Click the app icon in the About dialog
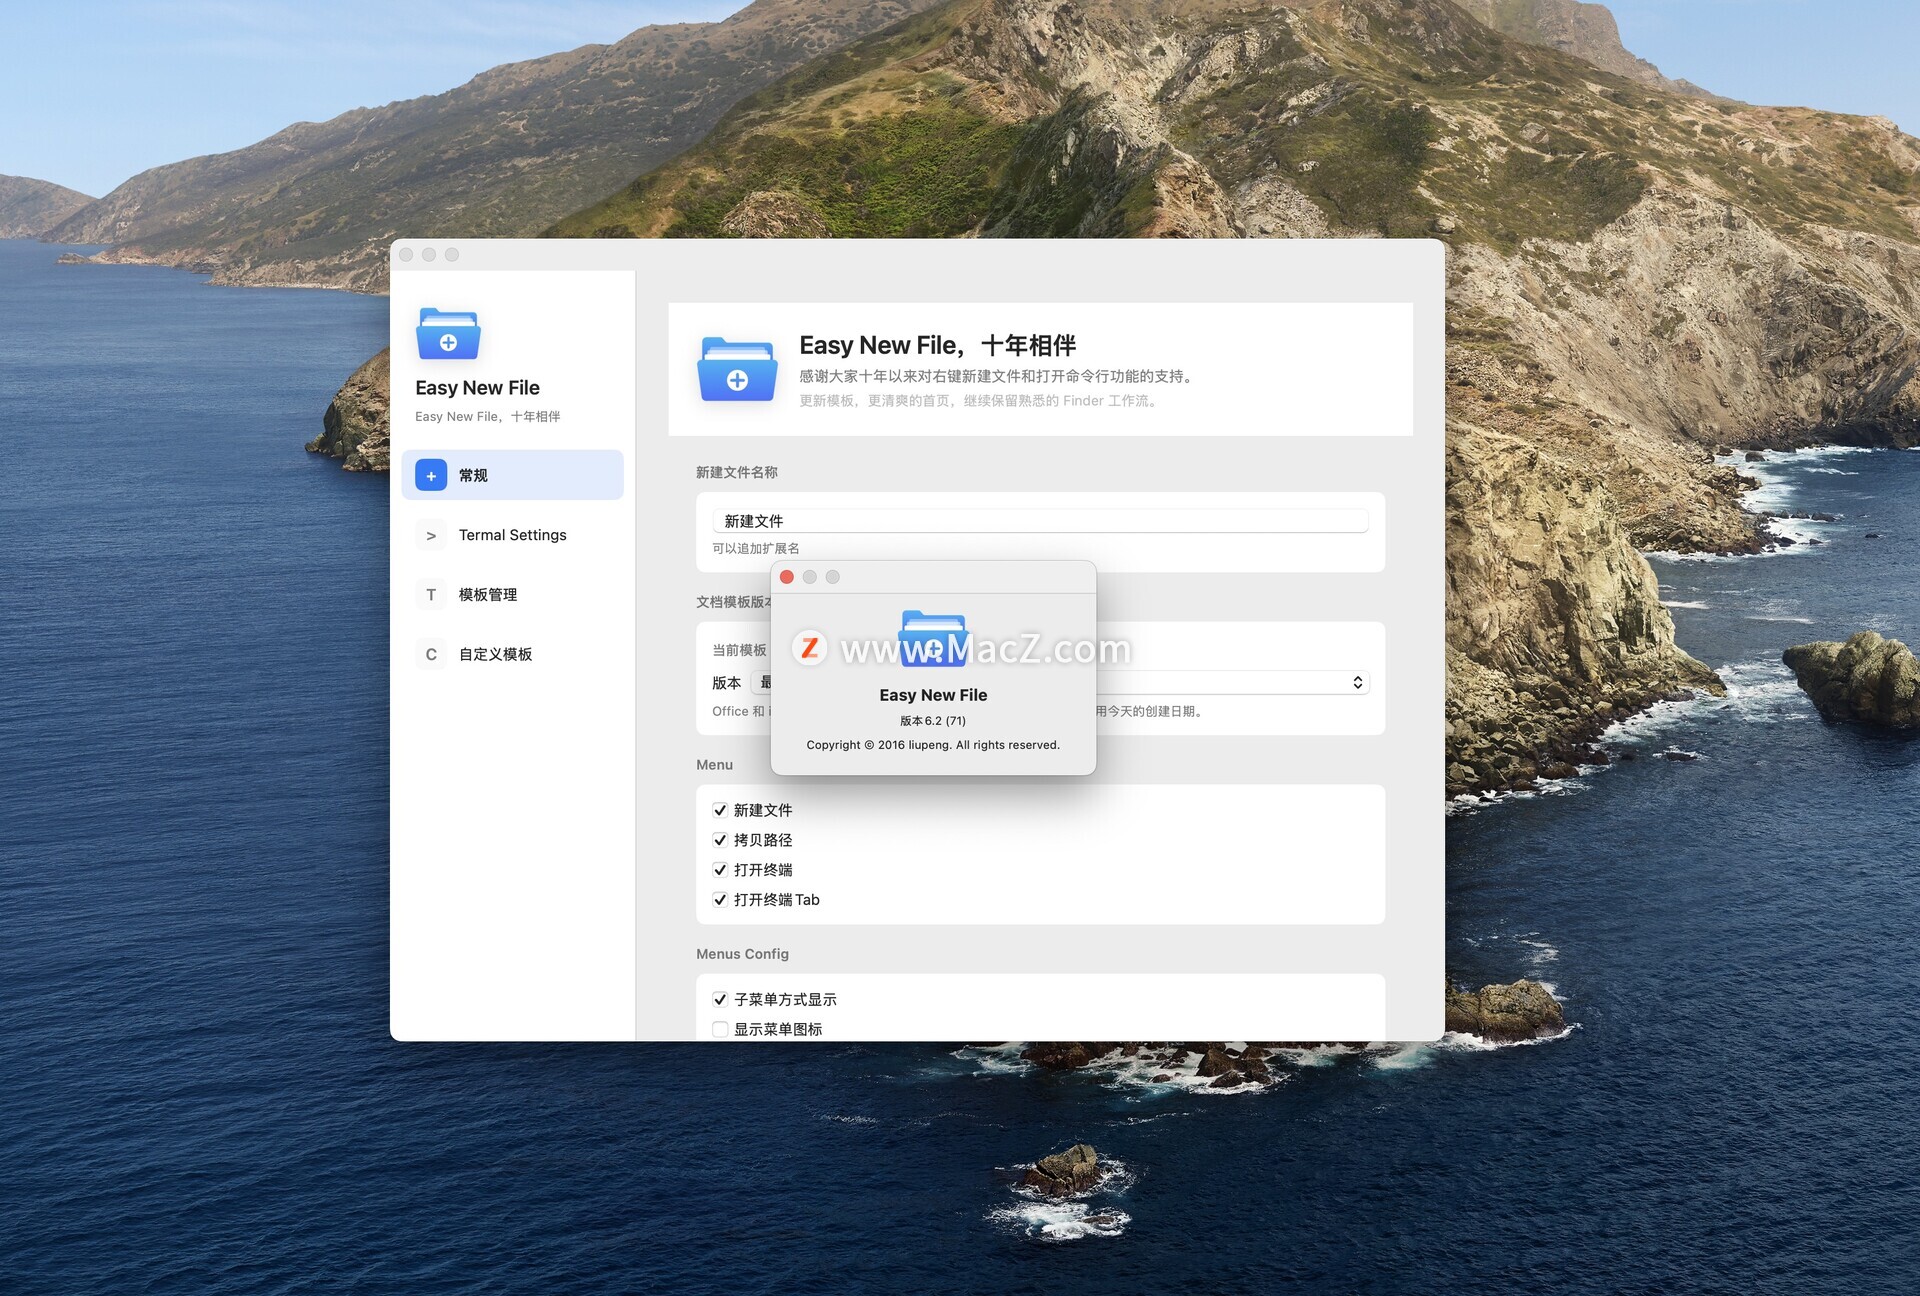1920x1296 pixels. coord(933,639)
